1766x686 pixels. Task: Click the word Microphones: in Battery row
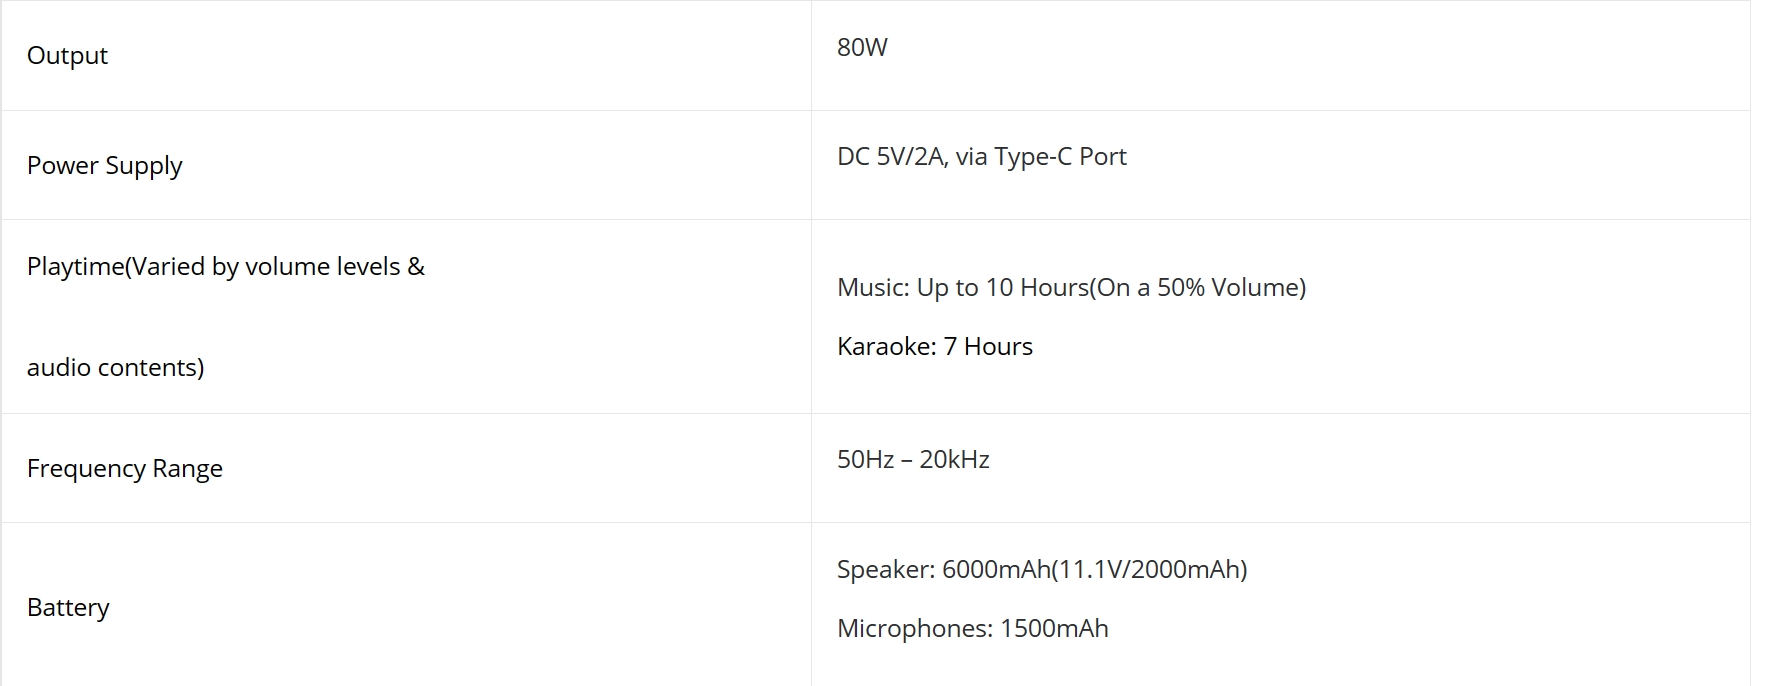coord(915,628)
